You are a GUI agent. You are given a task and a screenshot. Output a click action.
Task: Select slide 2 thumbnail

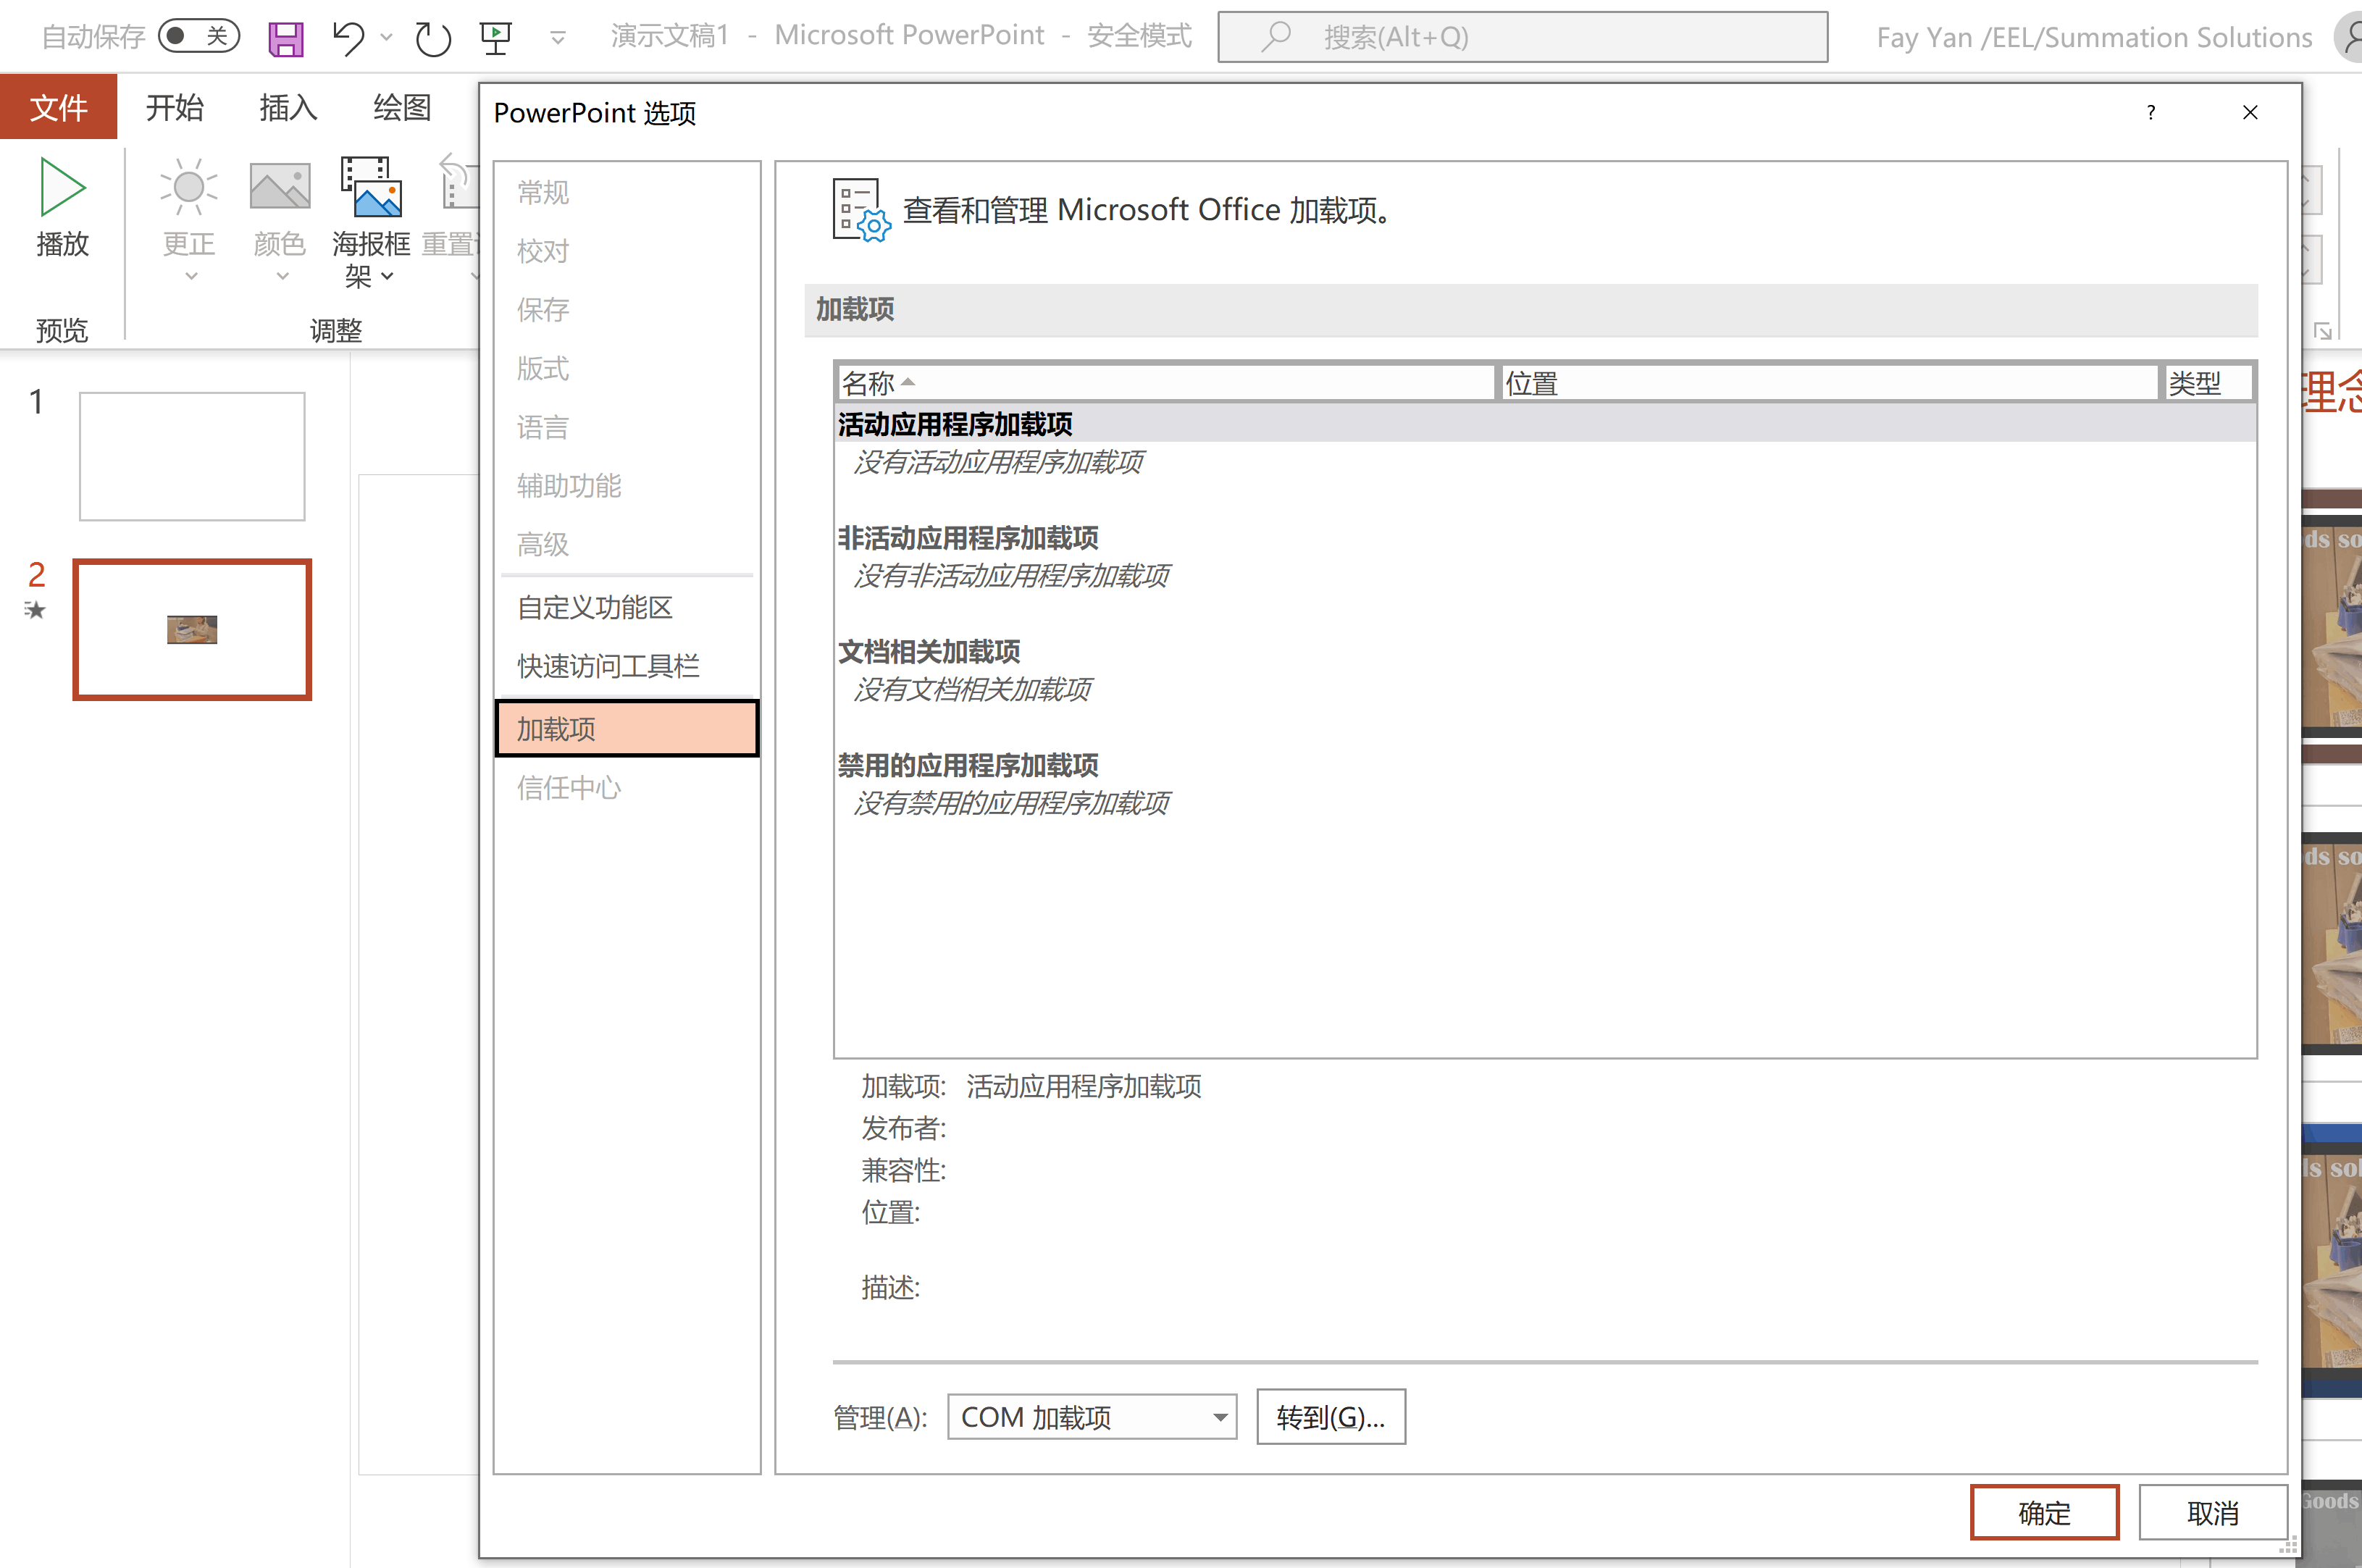click(x=192, y=629)
